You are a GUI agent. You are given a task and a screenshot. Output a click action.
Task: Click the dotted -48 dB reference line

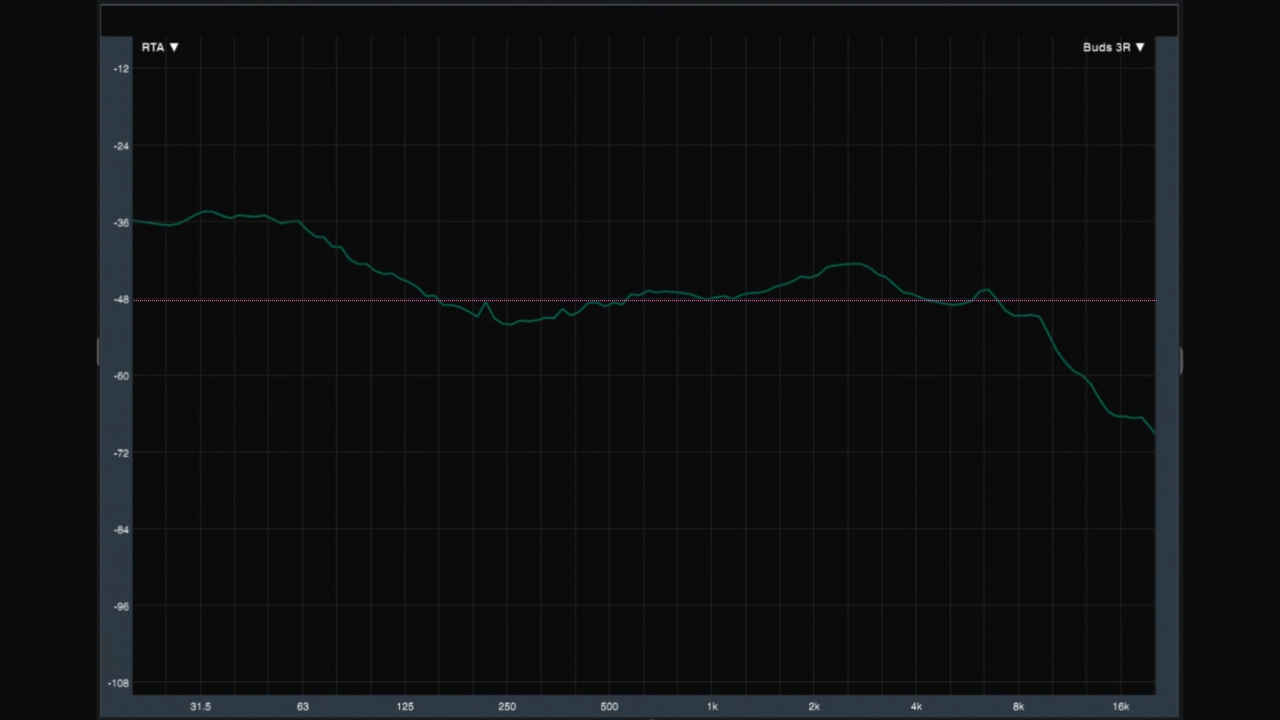pos(640,300)
